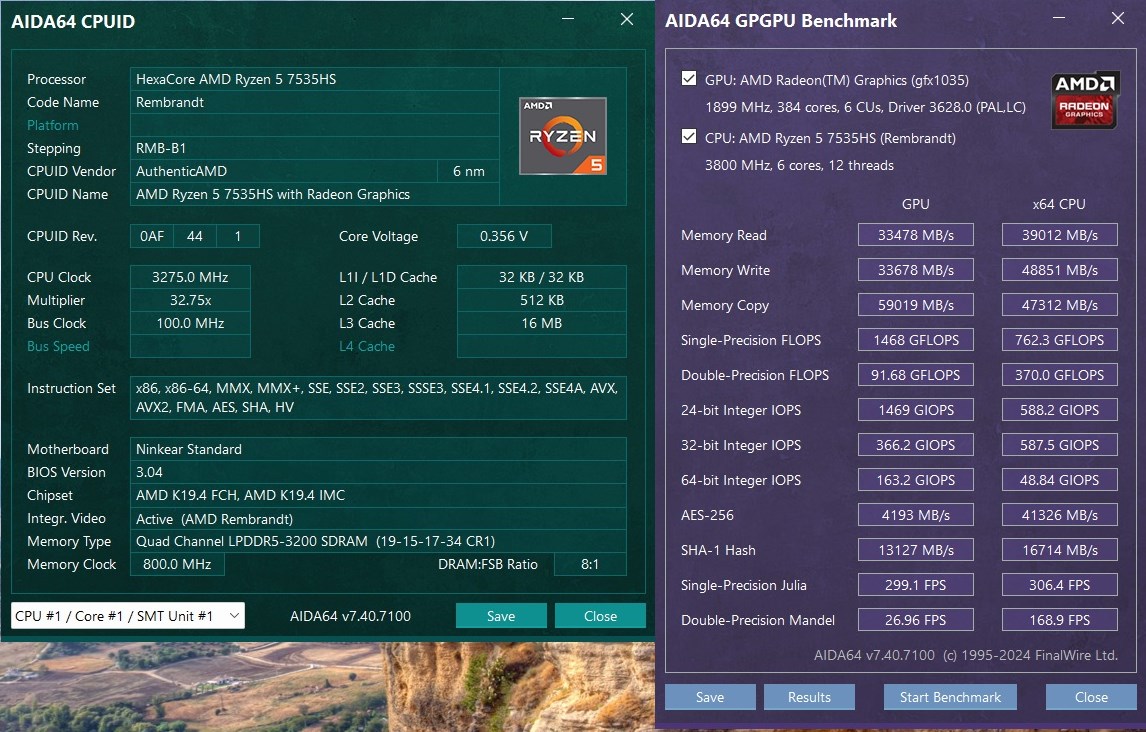Screen dimensions: 1146x732
Task: Click the GPU Memory Read 33478 MB/s result
Action: point(915,235)
